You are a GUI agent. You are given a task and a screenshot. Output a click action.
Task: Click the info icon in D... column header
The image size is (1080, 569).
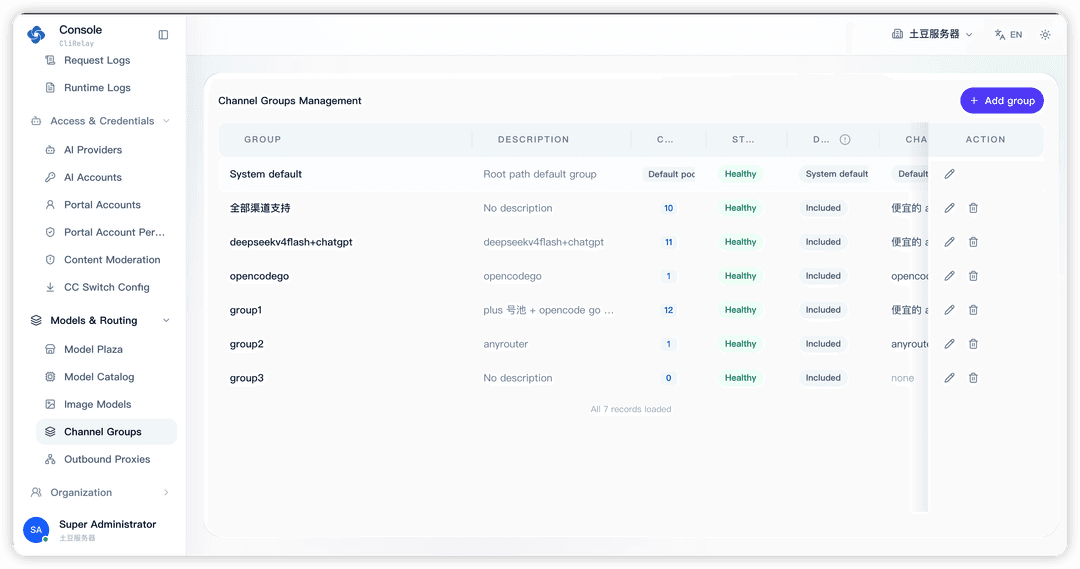click(845, 139)
